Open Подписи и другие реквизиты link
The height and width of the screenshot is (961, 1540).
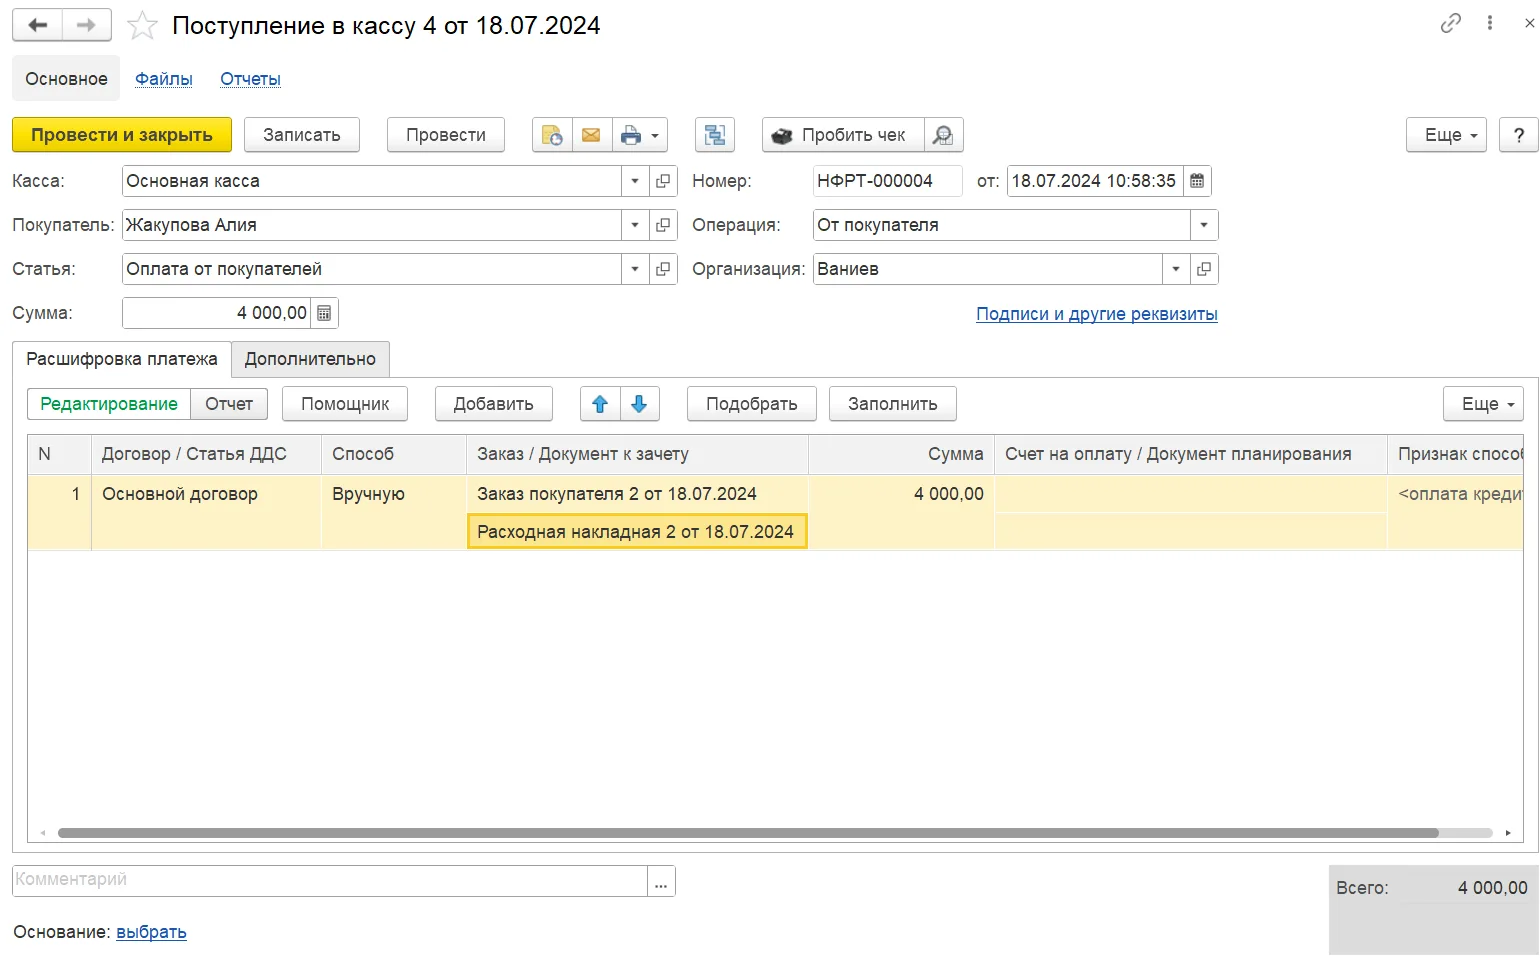(x=1097, y=314)
